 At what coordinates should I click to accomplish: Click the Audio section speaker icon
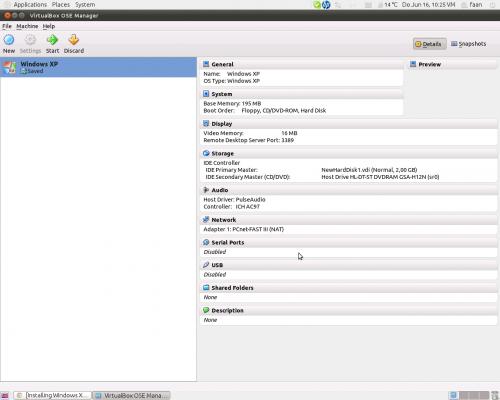pos(206,190)
